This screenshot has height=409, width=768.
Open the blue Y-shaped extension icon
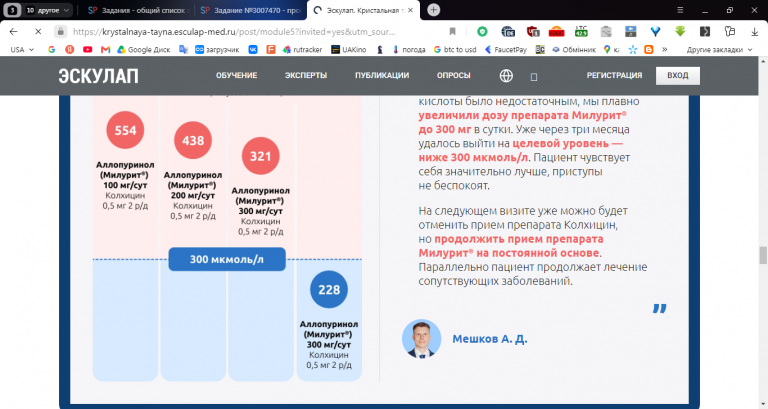click(655, 31)
